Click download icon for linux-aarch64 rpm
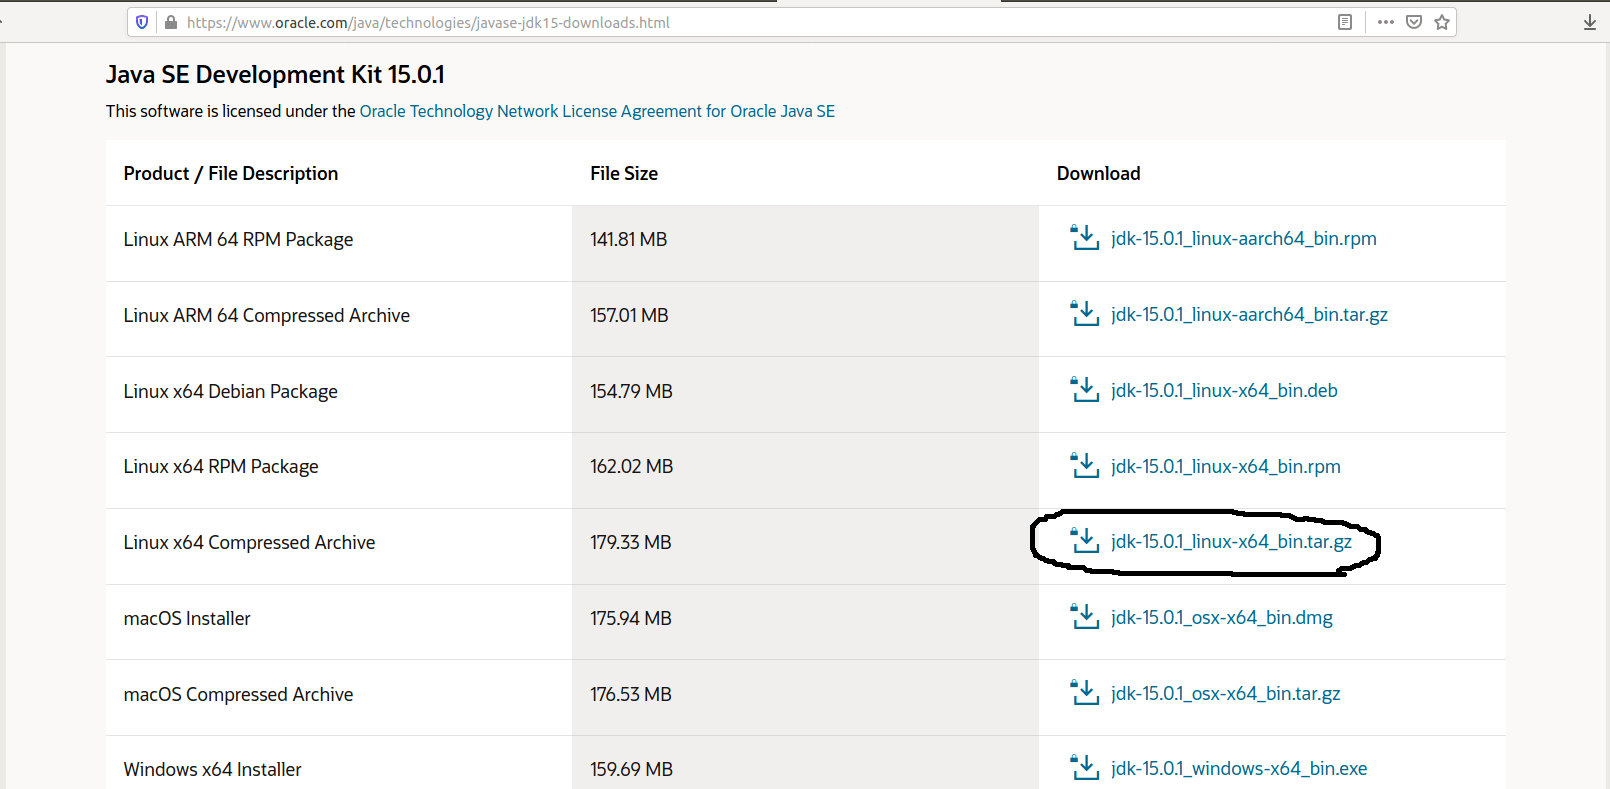This screenshot has height=789, width=1610. [x=1085, y=238]
